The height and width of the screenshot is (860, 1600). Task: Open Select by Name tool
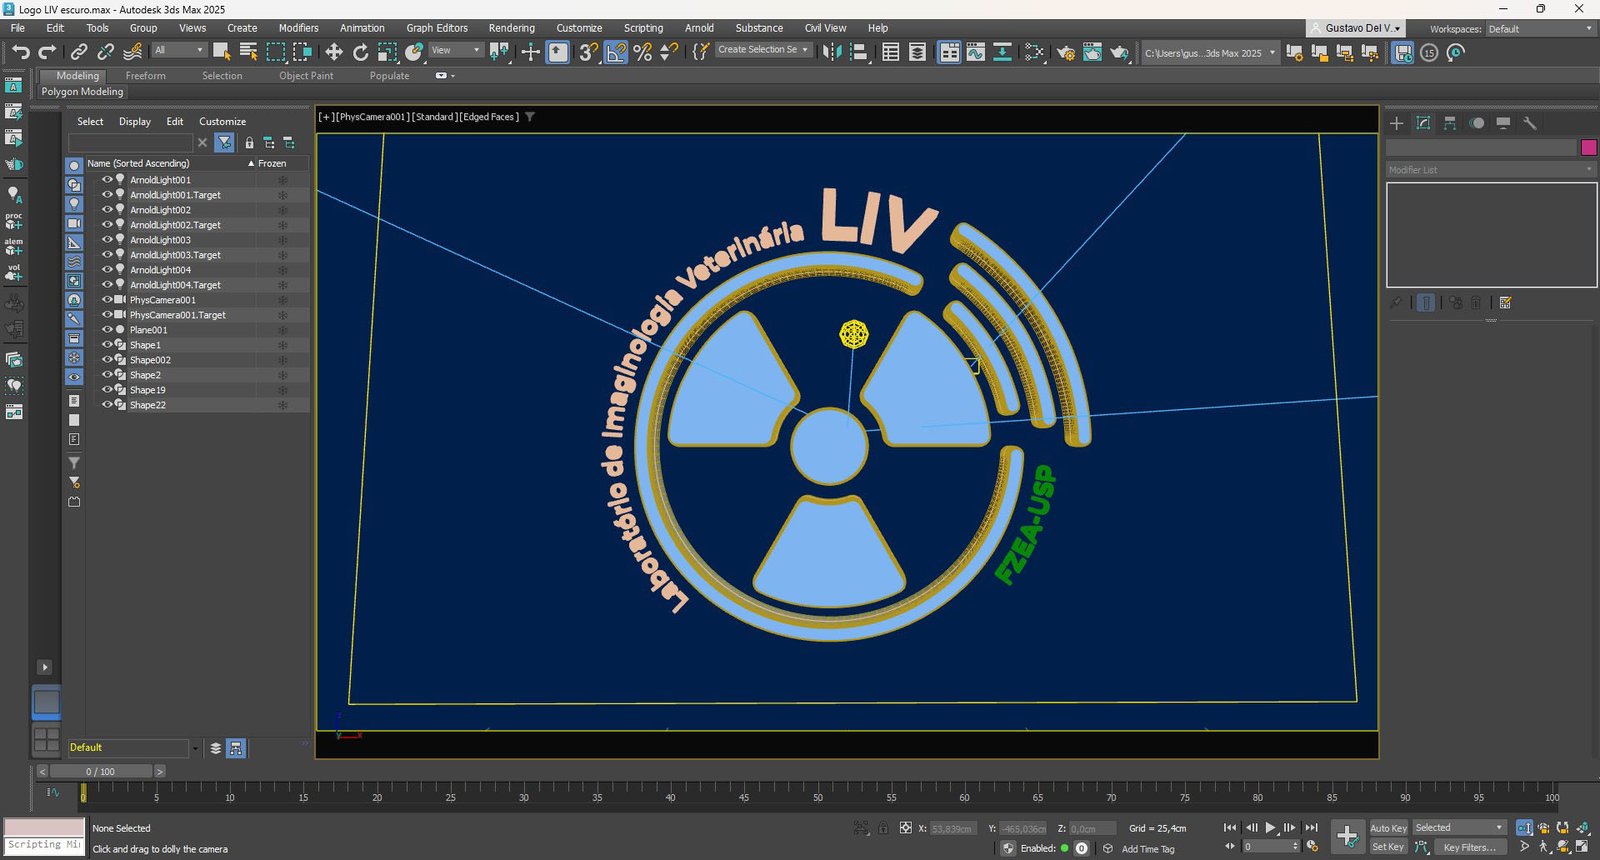pos(249,52)
